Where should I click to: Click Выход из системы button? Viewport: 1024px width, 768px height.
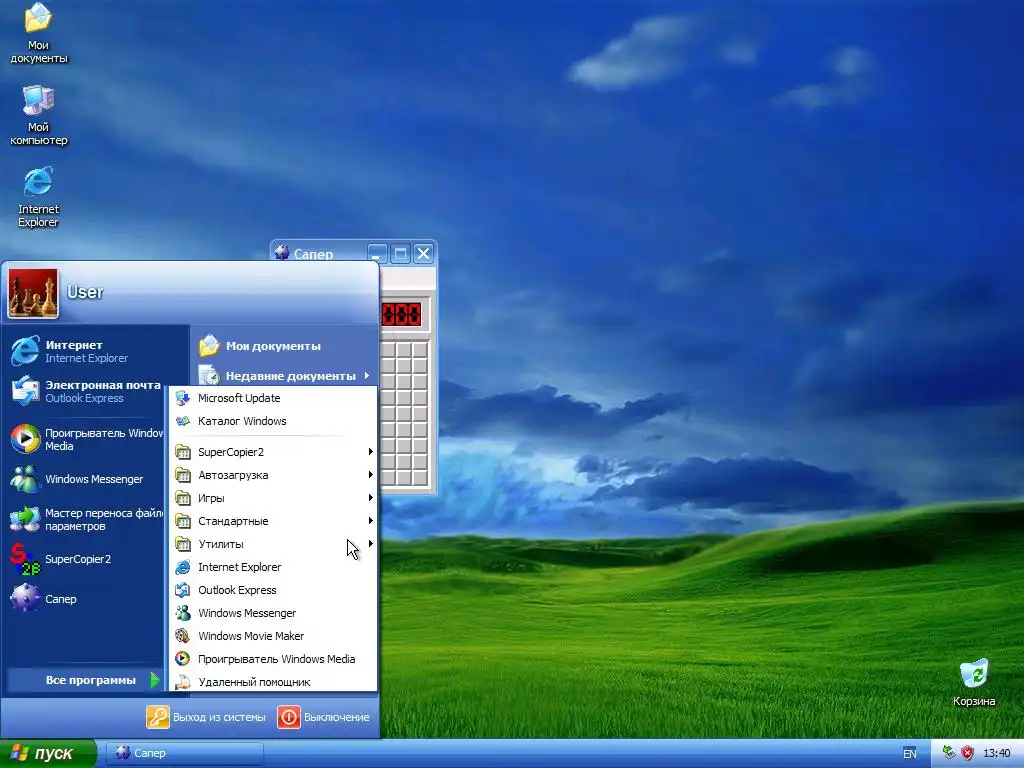tap(206, 717)
